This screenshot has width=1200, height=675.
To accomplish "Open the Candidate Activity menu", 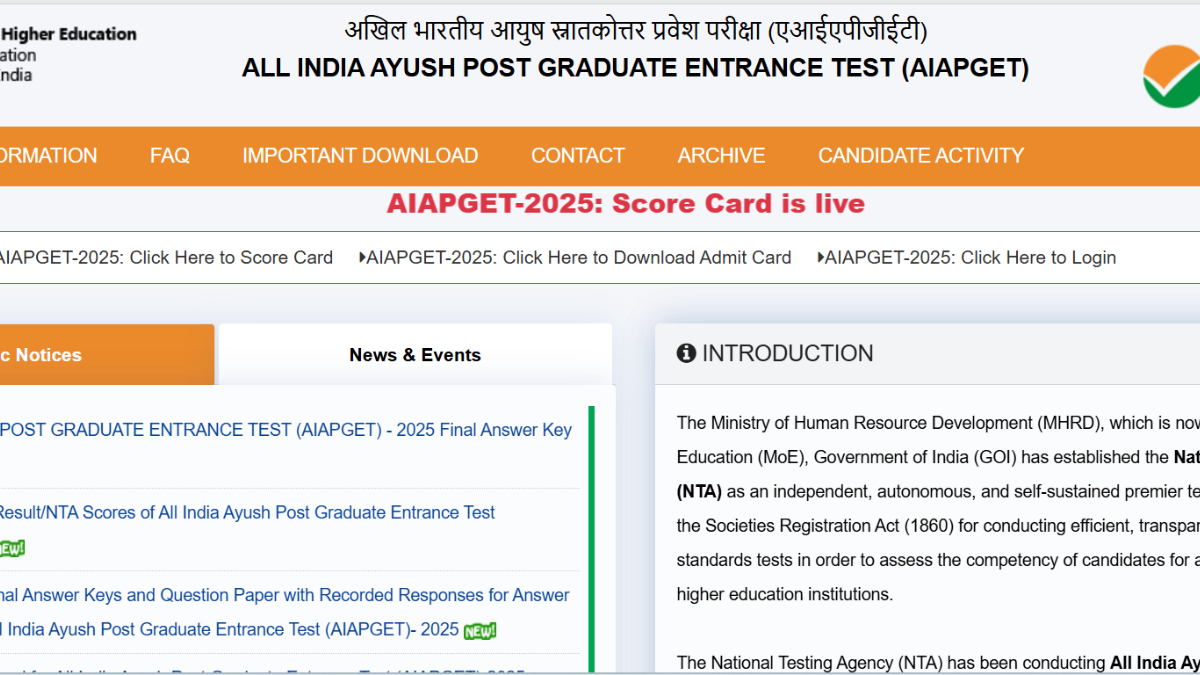I will coord(921,156).
